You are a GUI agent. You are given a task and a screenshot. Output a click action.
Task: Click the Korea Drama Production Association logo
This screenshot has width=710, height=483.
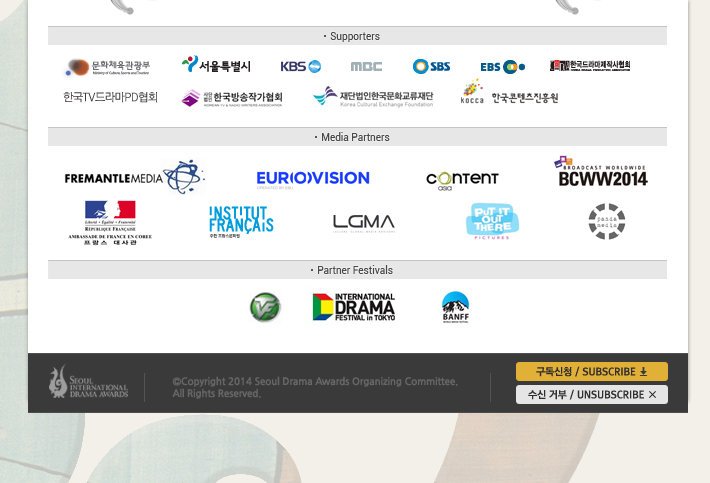(590, 66)
